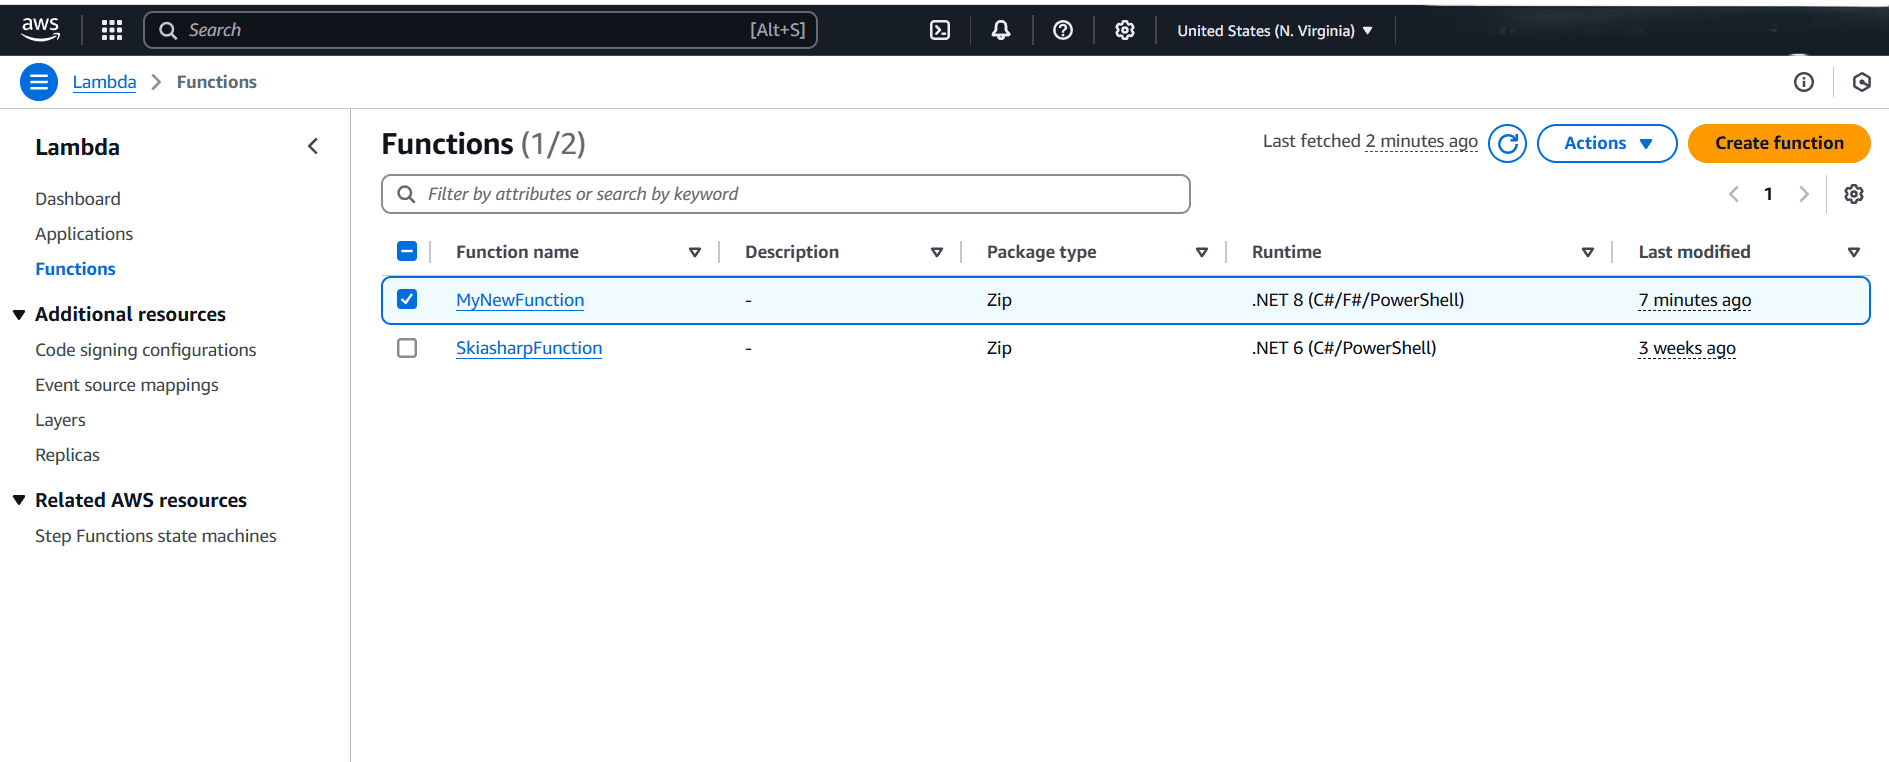Viewport: 1889px width, 762px height.
Task: Focus the AWS top search field
Action: click(x=481, y=30)
